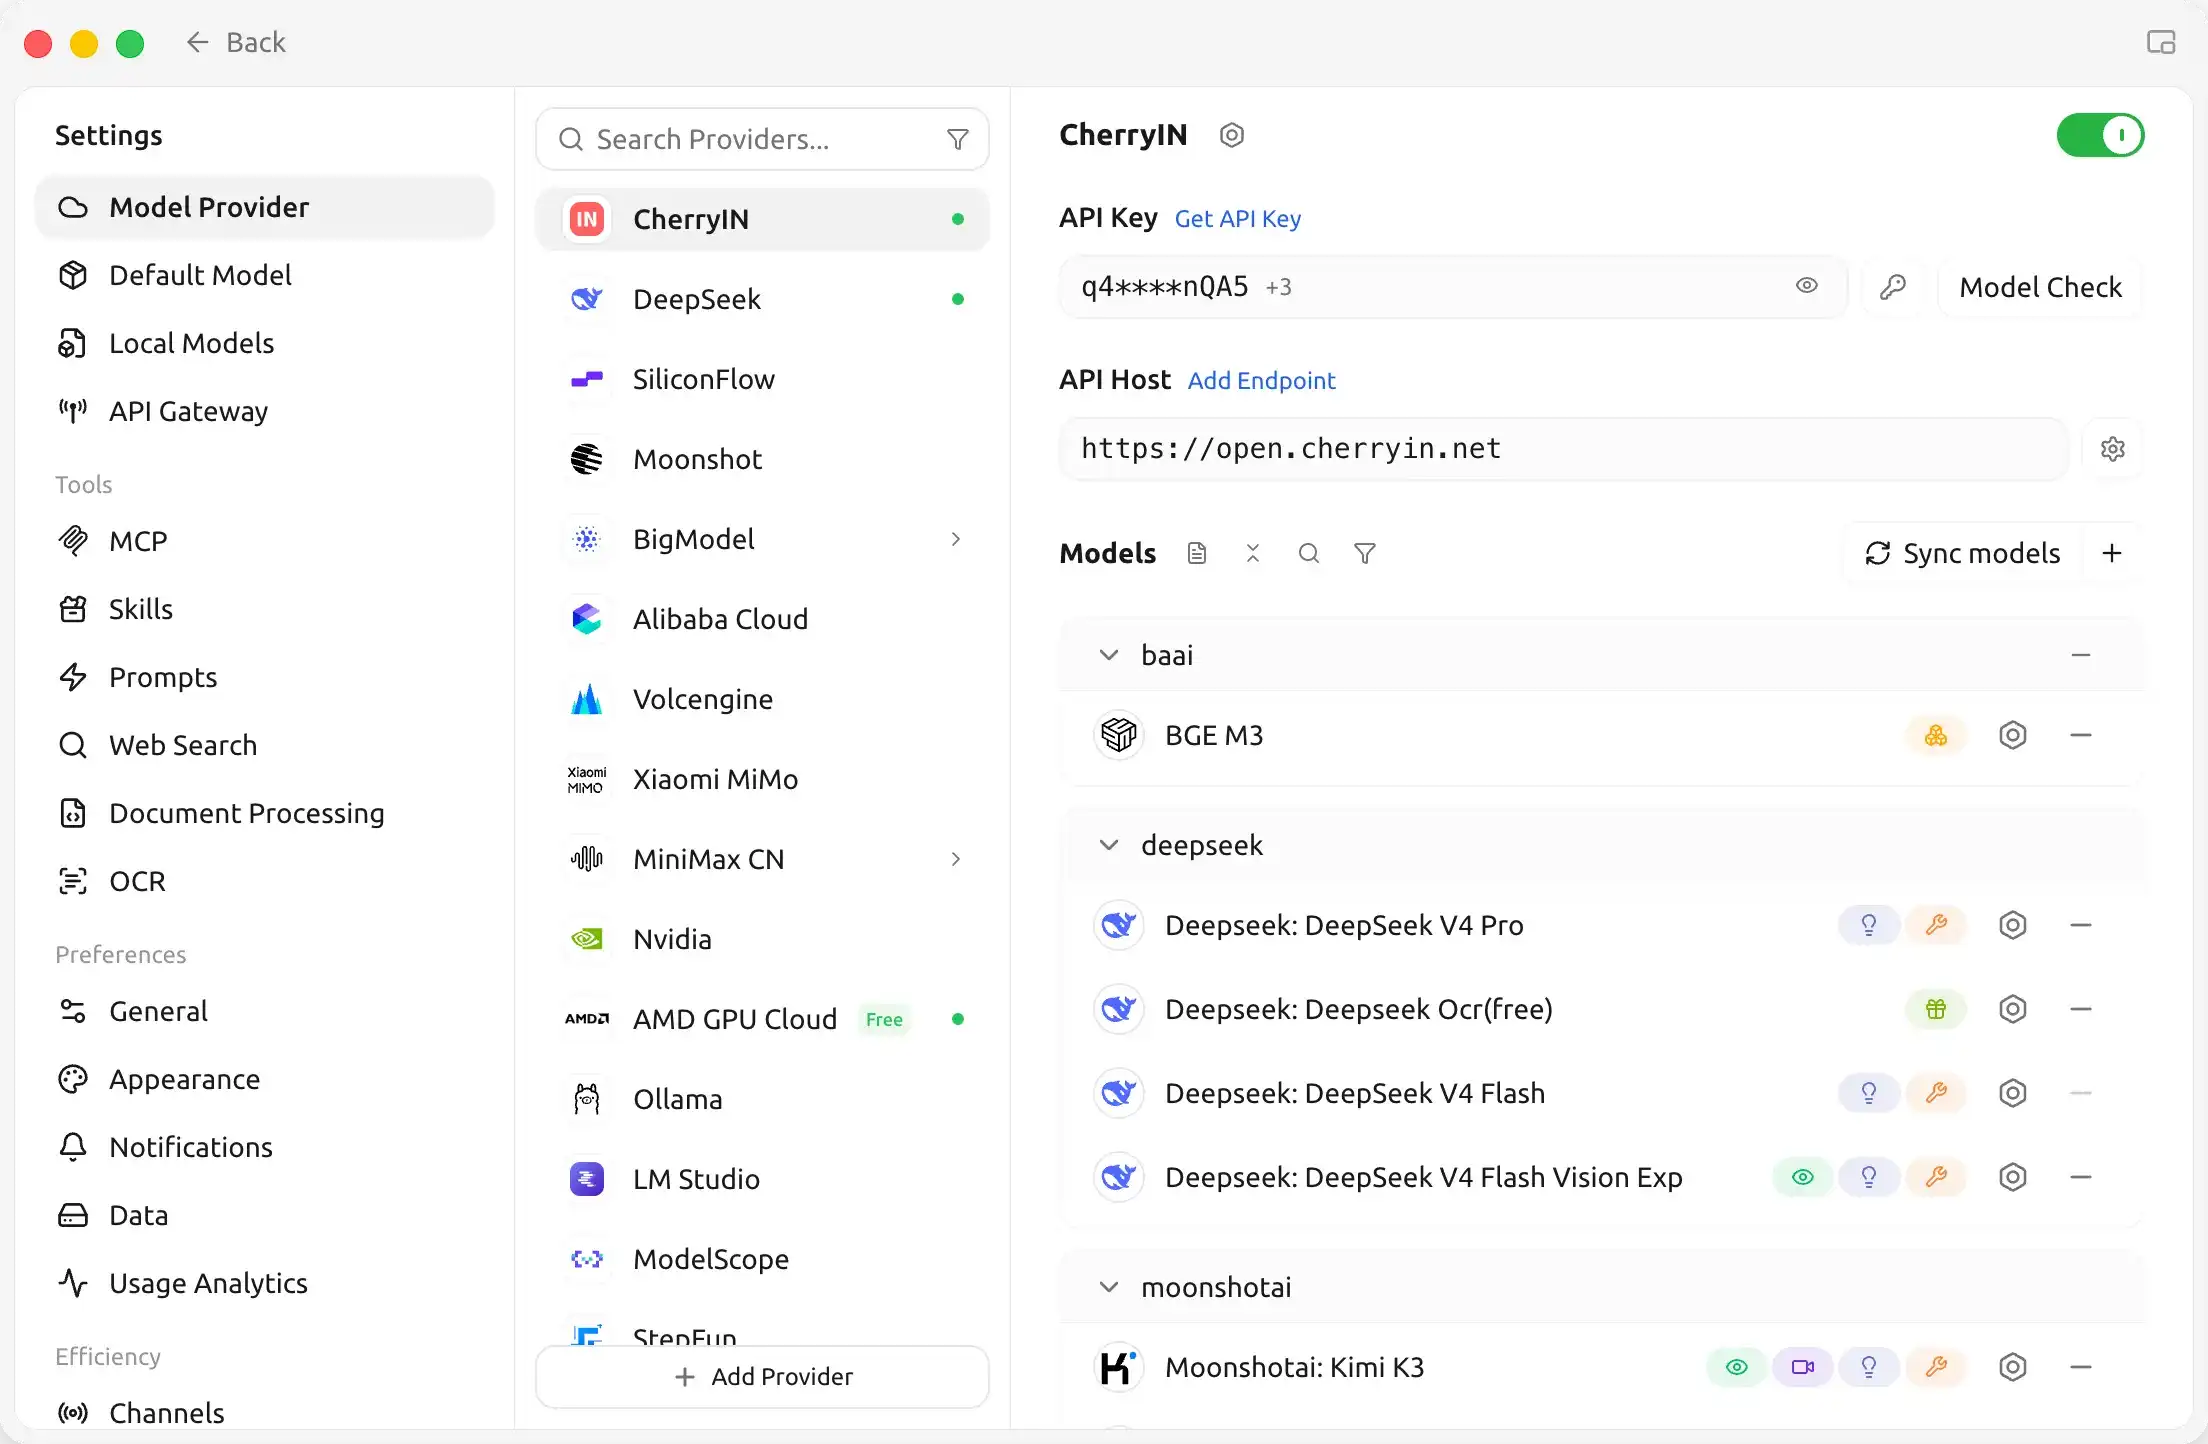This screenshot has height=1444, width=2208.
Task: Click the Get API Key link
Action: click(1237, 219)
